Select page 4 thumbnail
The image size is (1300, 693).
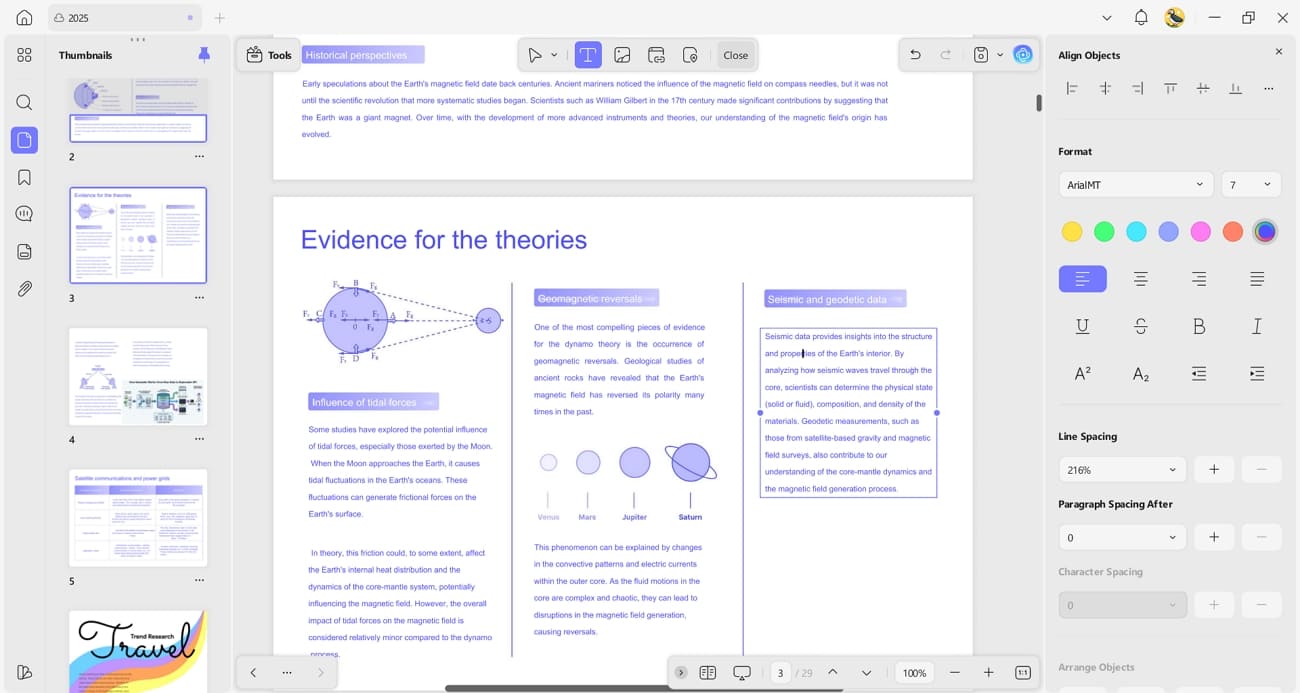pyautogui.click(x=138, y=377)
